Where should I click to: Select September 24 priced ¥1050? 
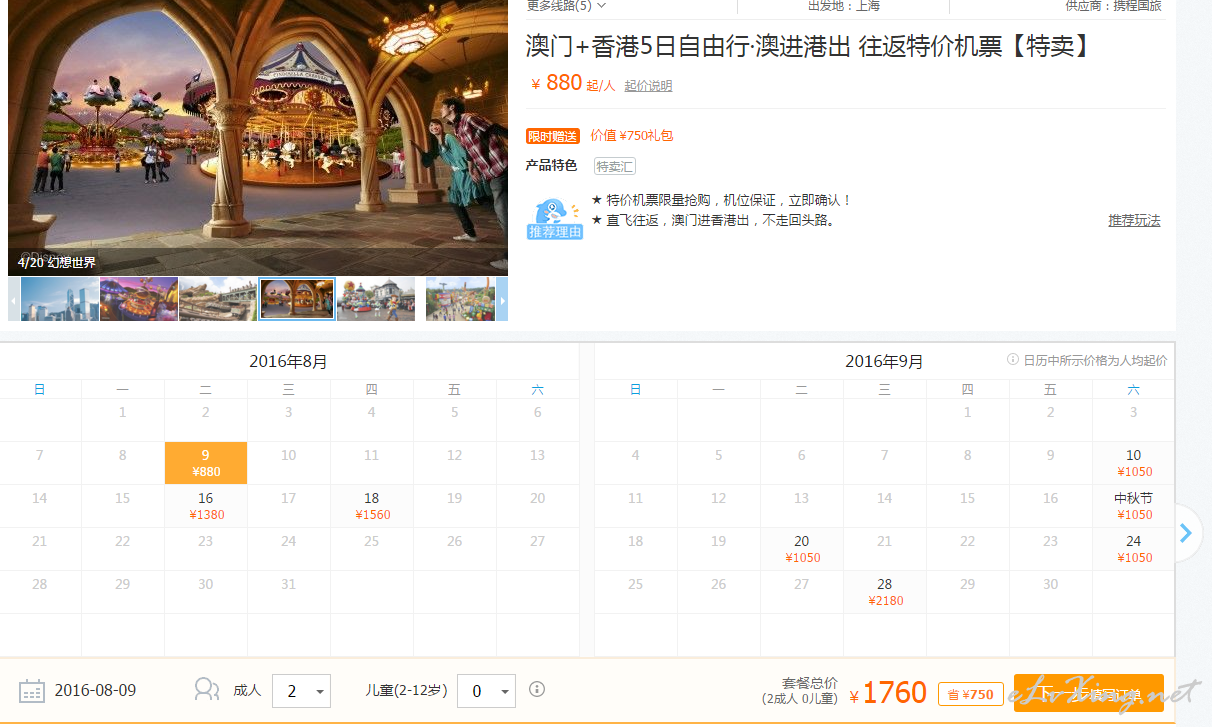(x=1133, y=549)
